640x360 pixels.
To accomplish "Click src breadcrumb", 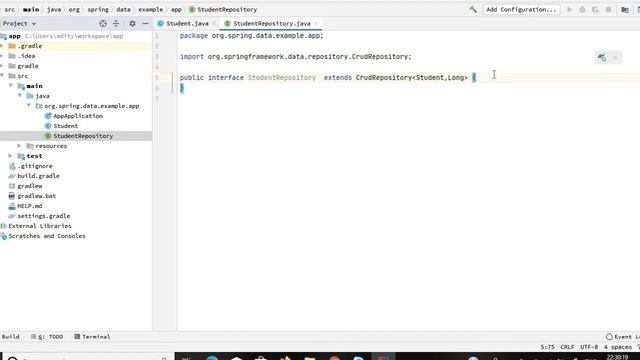I will click(x=9, y=9).
